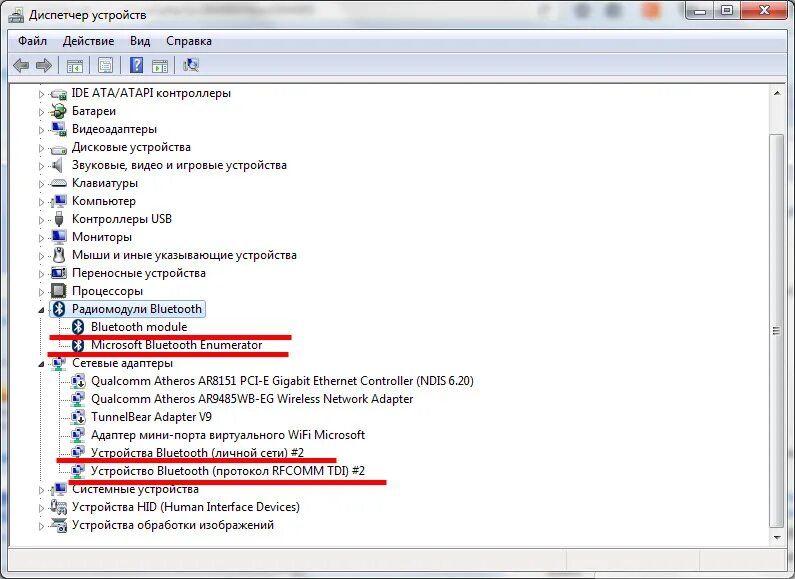Click the Device Manager title bar icon
Screen dimensions: 795x579
[16, 15]
